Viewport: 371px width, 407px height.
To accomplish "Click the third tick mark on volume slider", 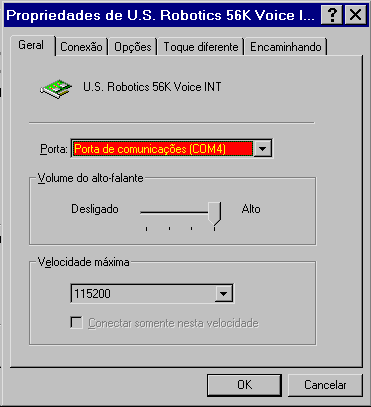I will (192, 229).
